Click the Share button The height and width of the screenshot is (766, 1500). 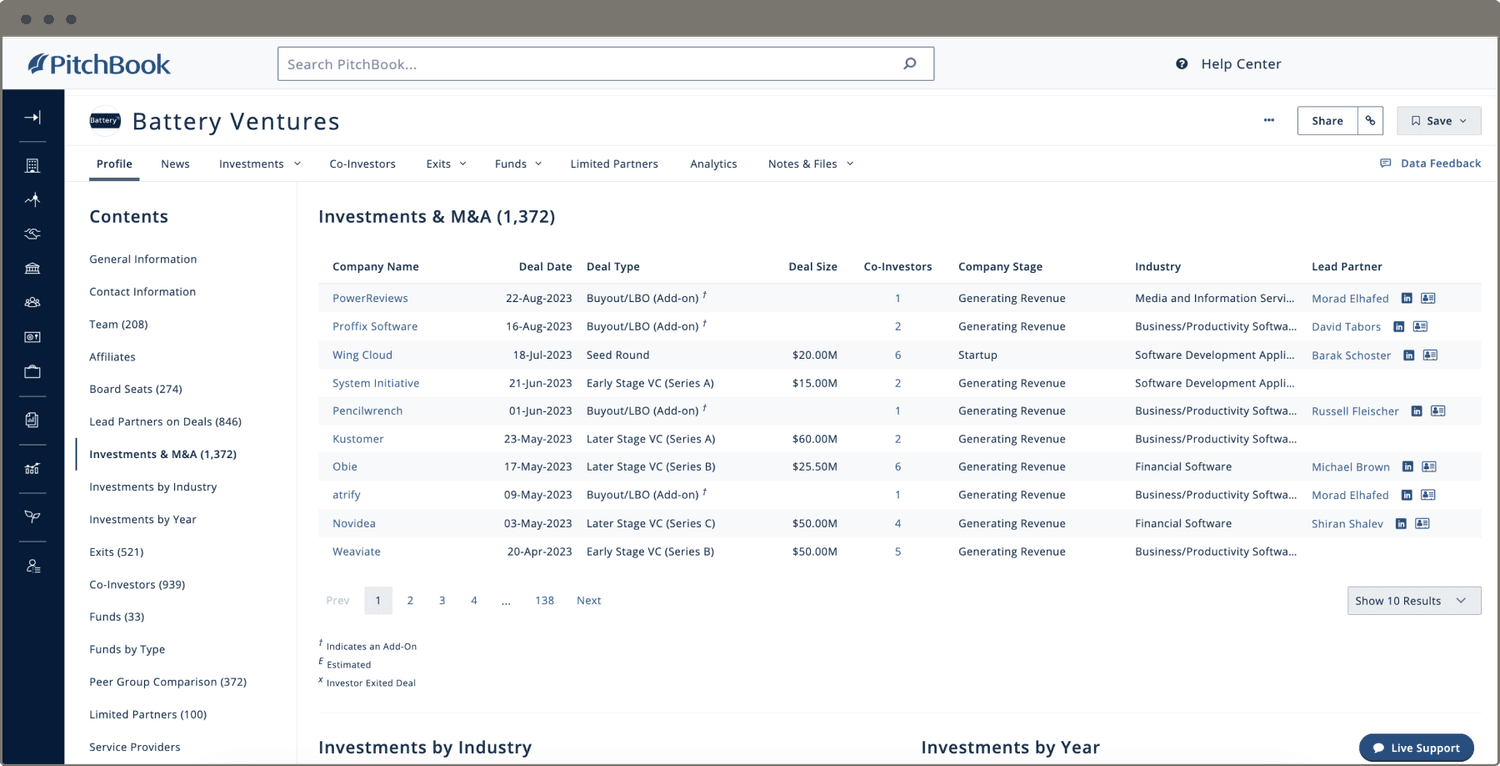pyautogui.click(x=1327, y=121)
